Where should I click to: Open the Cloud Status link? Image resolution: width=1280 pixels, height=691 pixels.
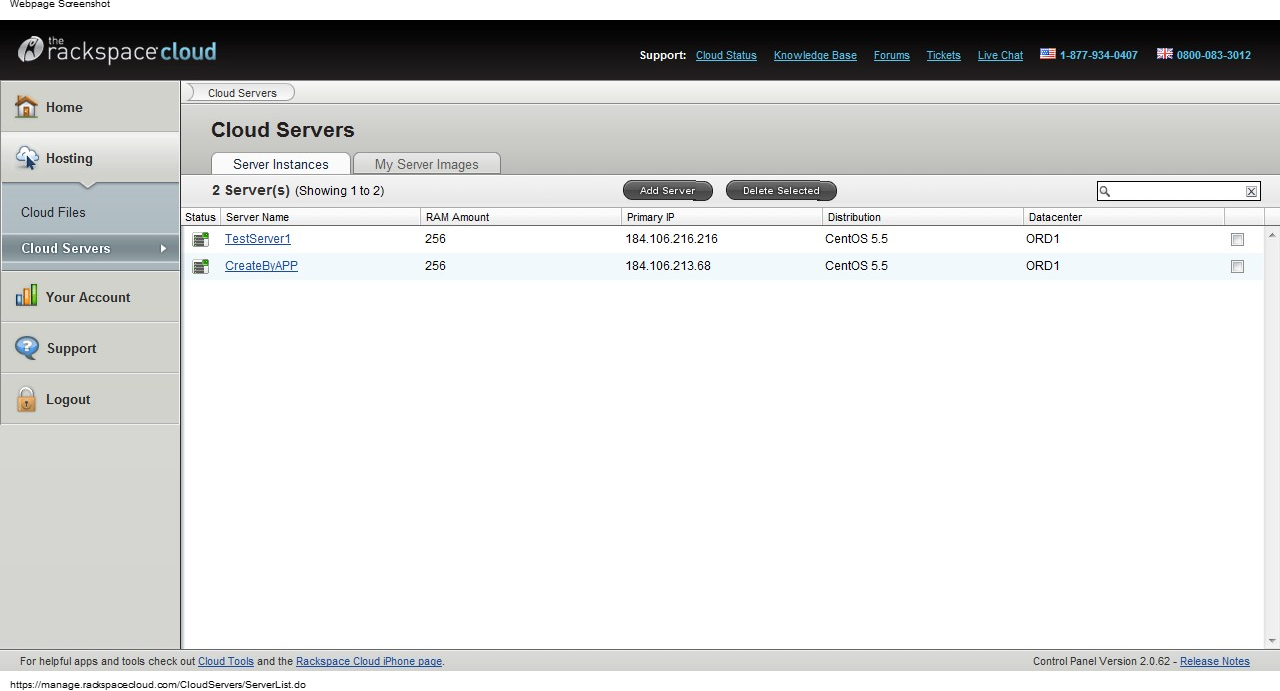pyautogui.click(x=726, y=55)
